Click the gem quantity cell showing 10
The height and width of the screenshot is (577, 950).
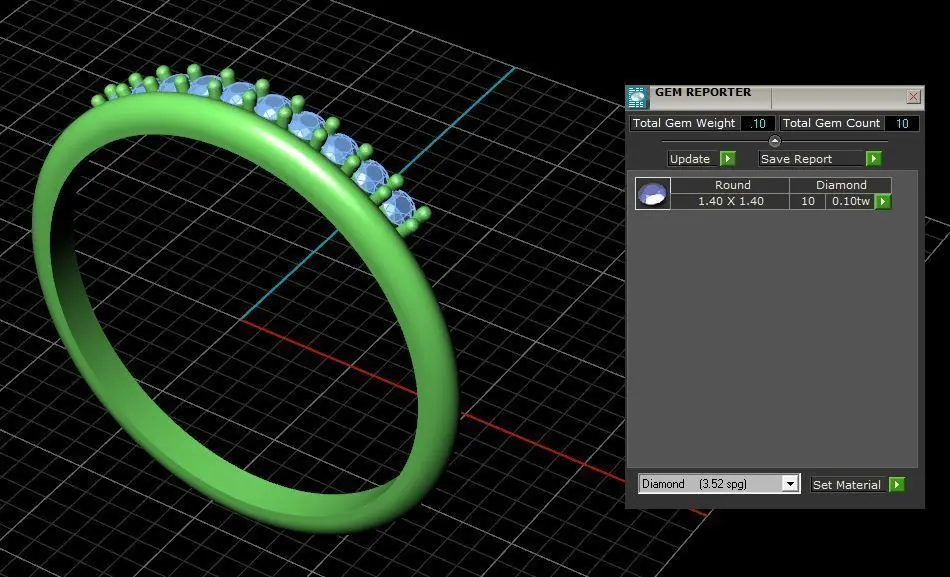[808, 201]
